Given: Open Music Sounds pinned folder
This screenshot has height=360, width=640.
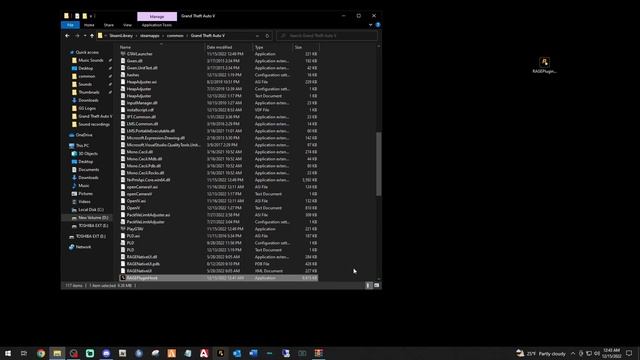Looking at the screenshot, I should (x=91, y=60).
